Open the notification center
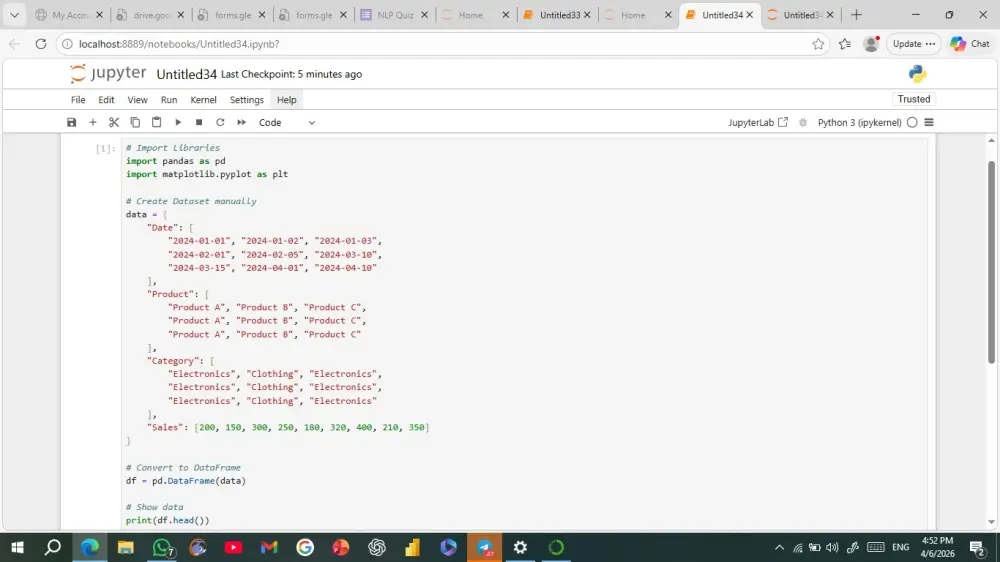Viewport: 1000px width, 562px height. tap(977, 547)
